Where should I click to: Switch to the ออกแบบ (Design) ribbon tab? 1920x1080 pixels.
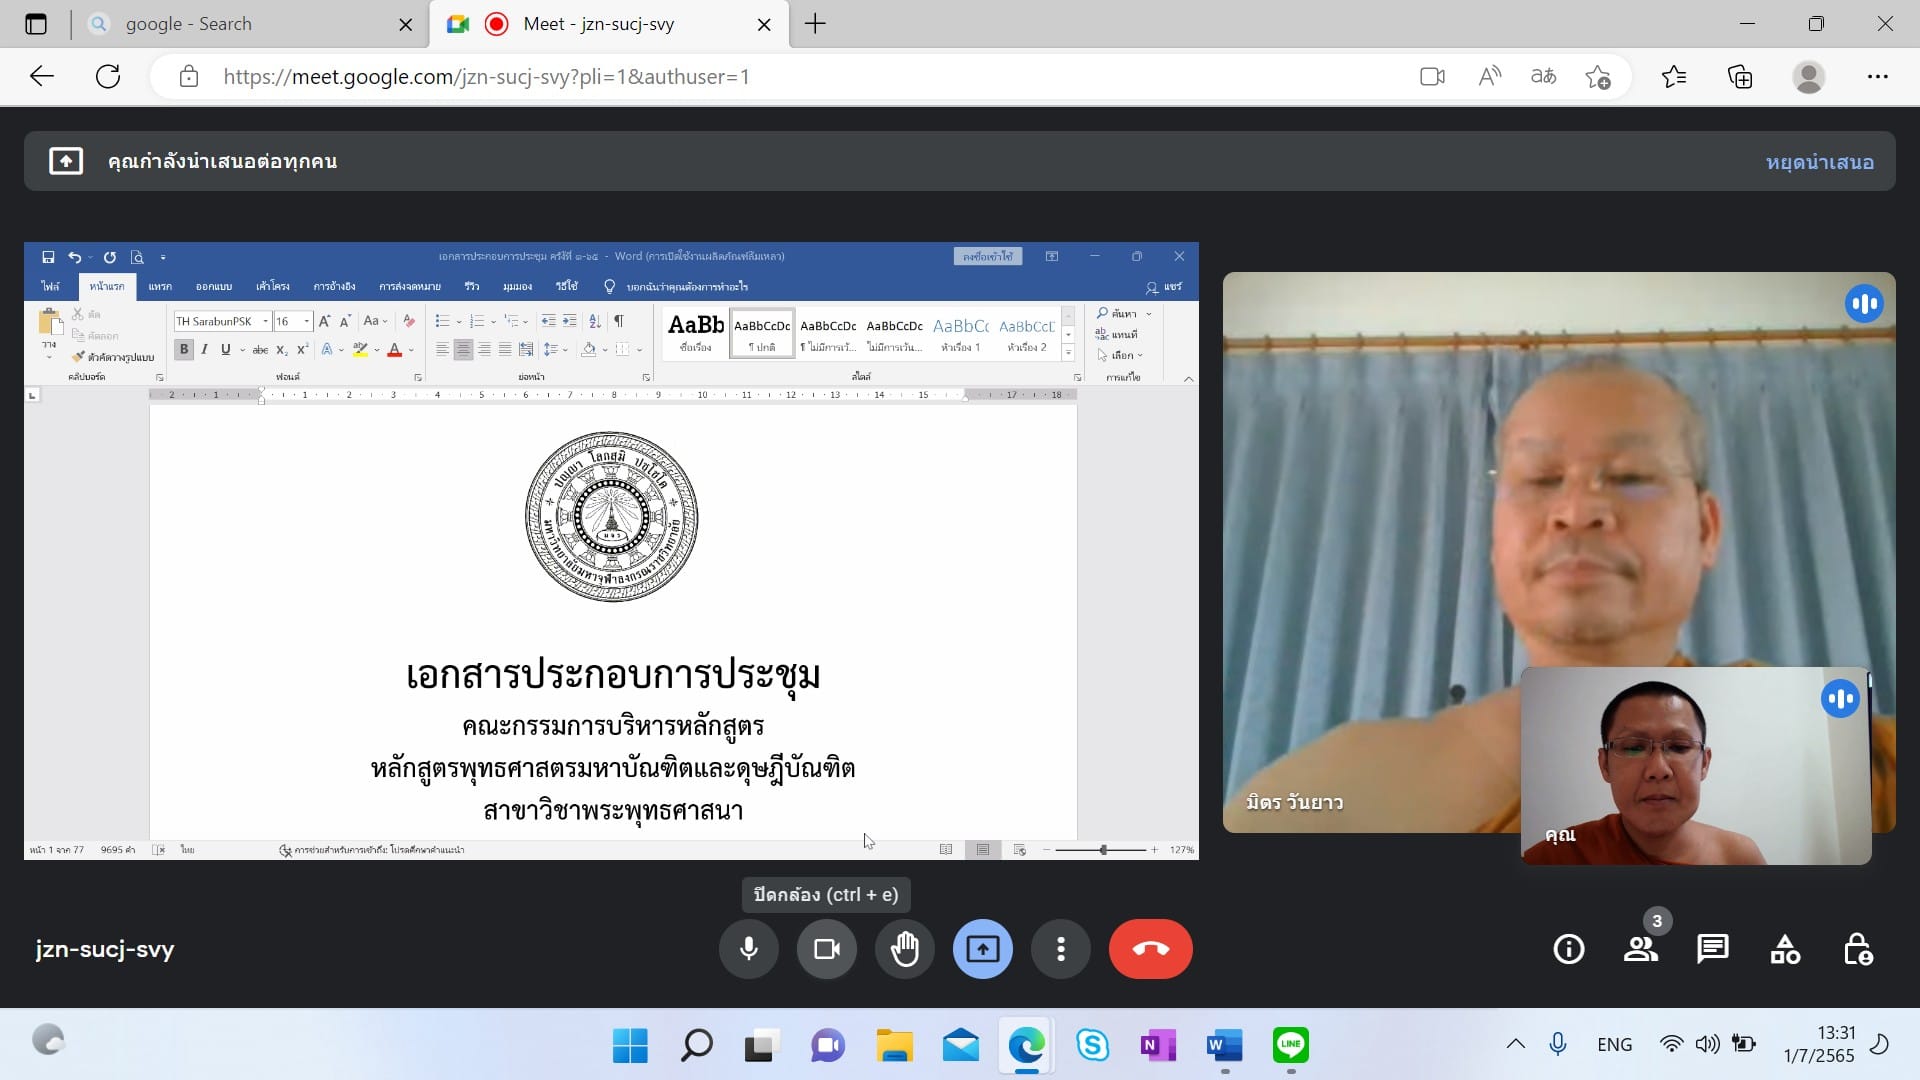click(214, 287)
